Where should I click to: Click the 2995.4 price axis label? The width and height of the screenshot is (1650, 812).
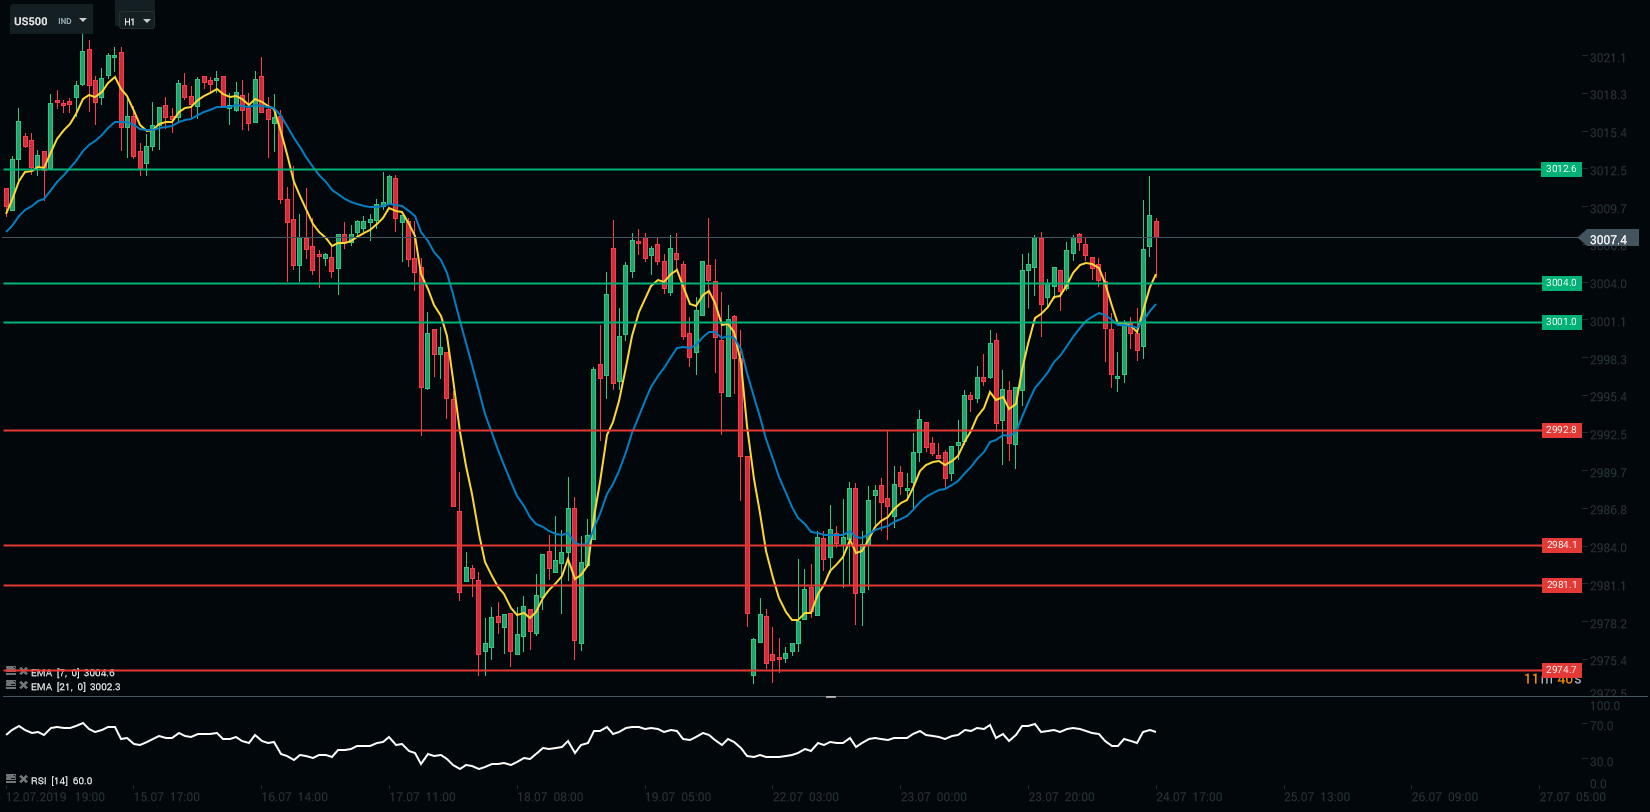(1608, 397)
